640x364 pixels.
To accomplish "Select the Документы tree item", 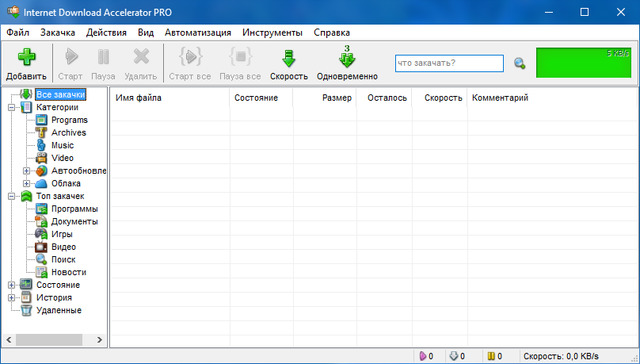I will point(74,222).
